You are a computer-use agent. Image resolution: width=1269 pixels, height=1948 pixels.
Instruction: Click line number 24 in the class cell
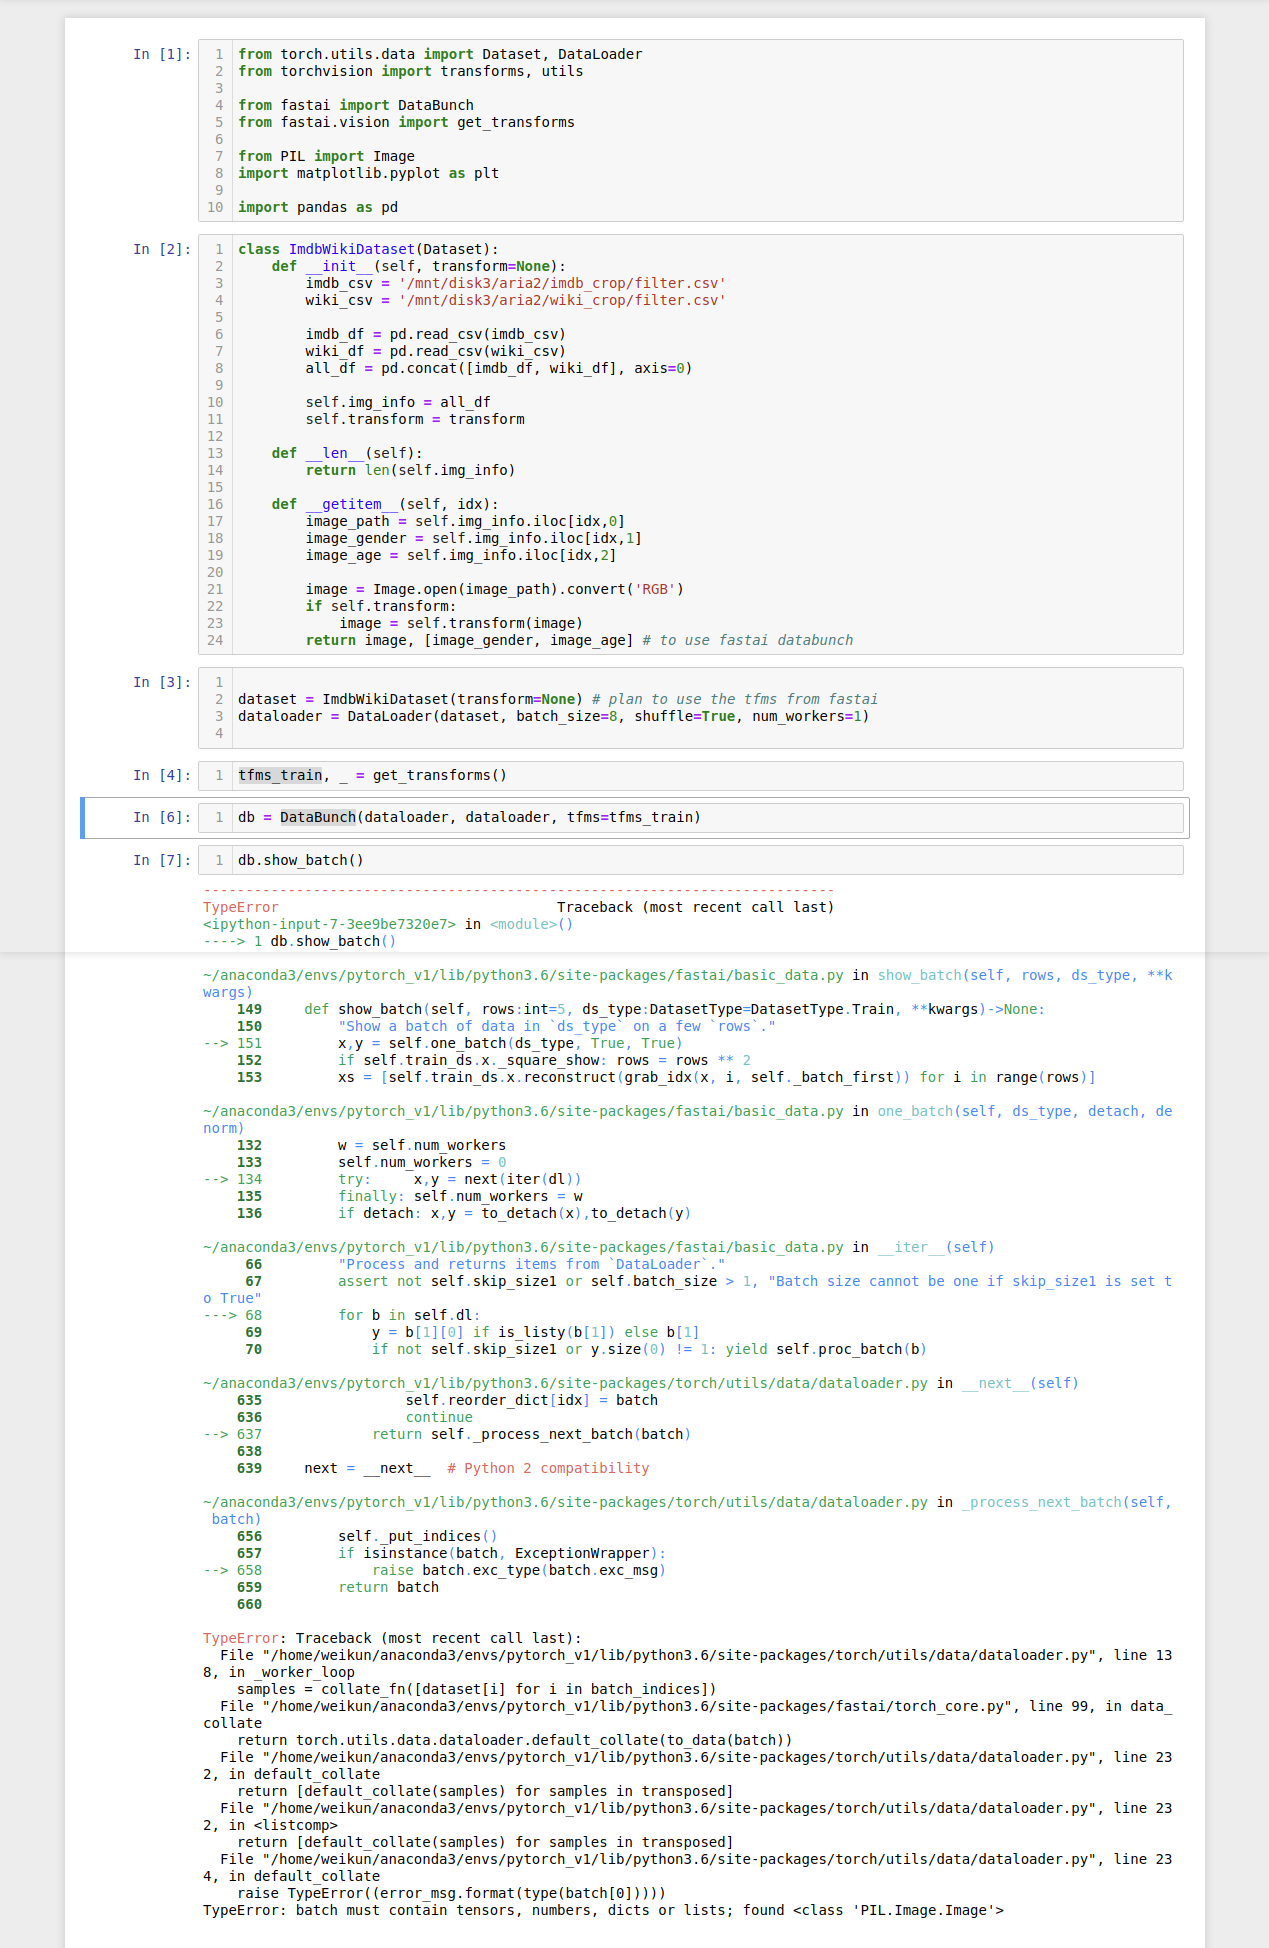pos(215,640)
